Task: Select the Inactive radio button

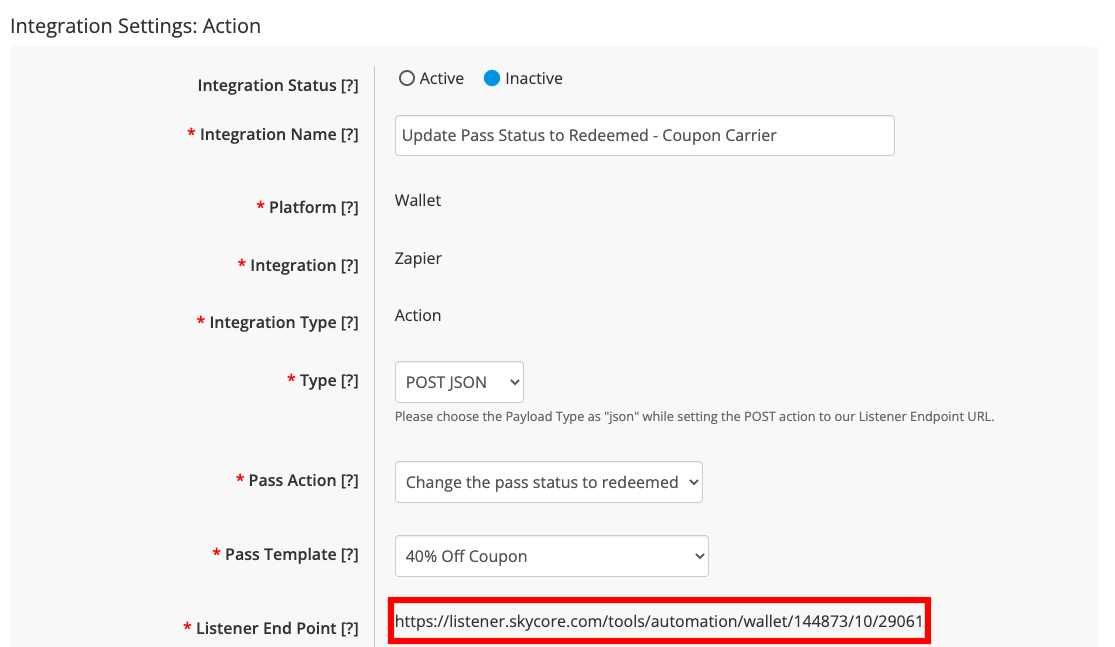Action: pyautogui.click(x=491, y=78)
